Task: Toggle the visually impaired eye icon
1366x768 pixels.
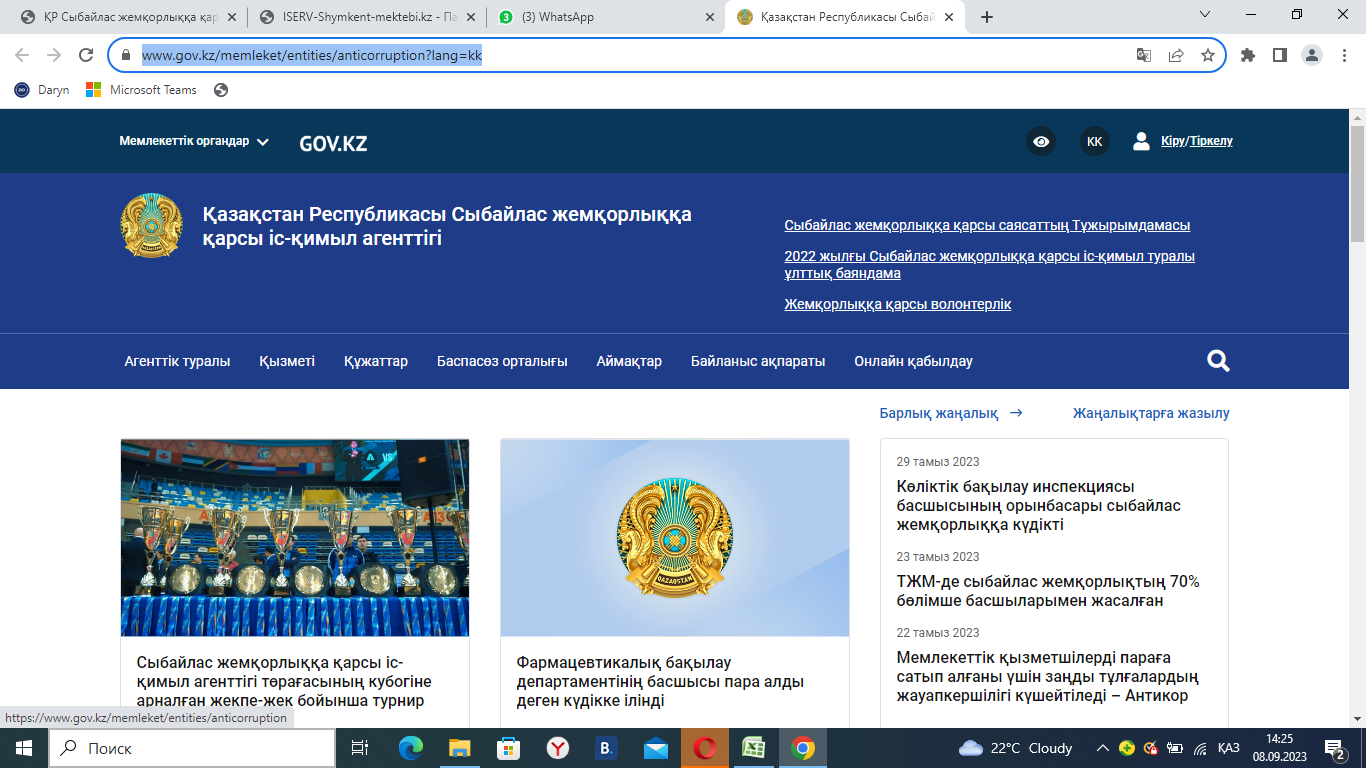Action: 1041,141
